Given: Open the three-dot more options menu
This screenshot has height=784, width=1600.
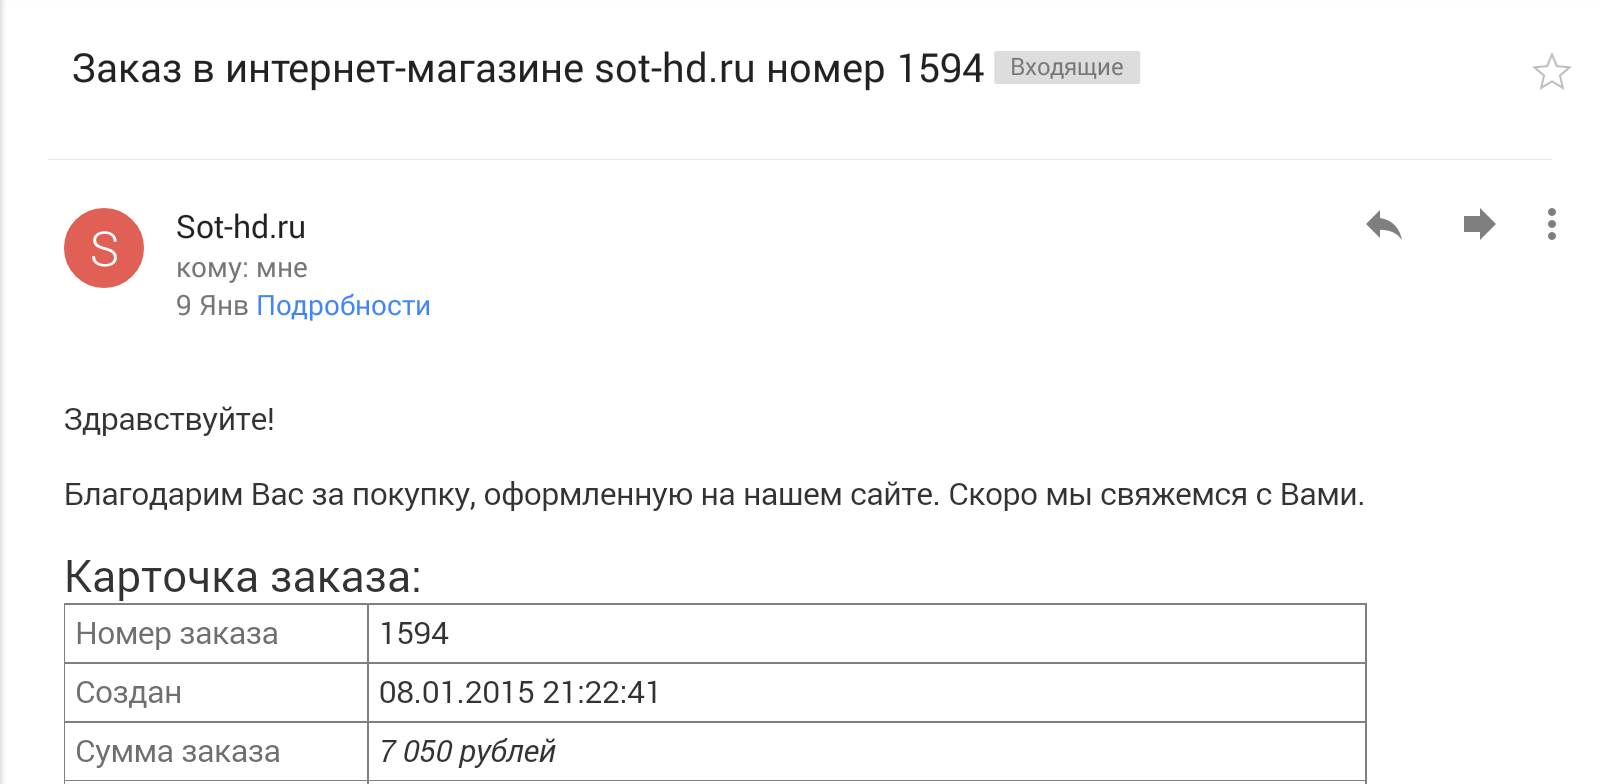Looking at the screenshot, I should (x=1551, y=224).
